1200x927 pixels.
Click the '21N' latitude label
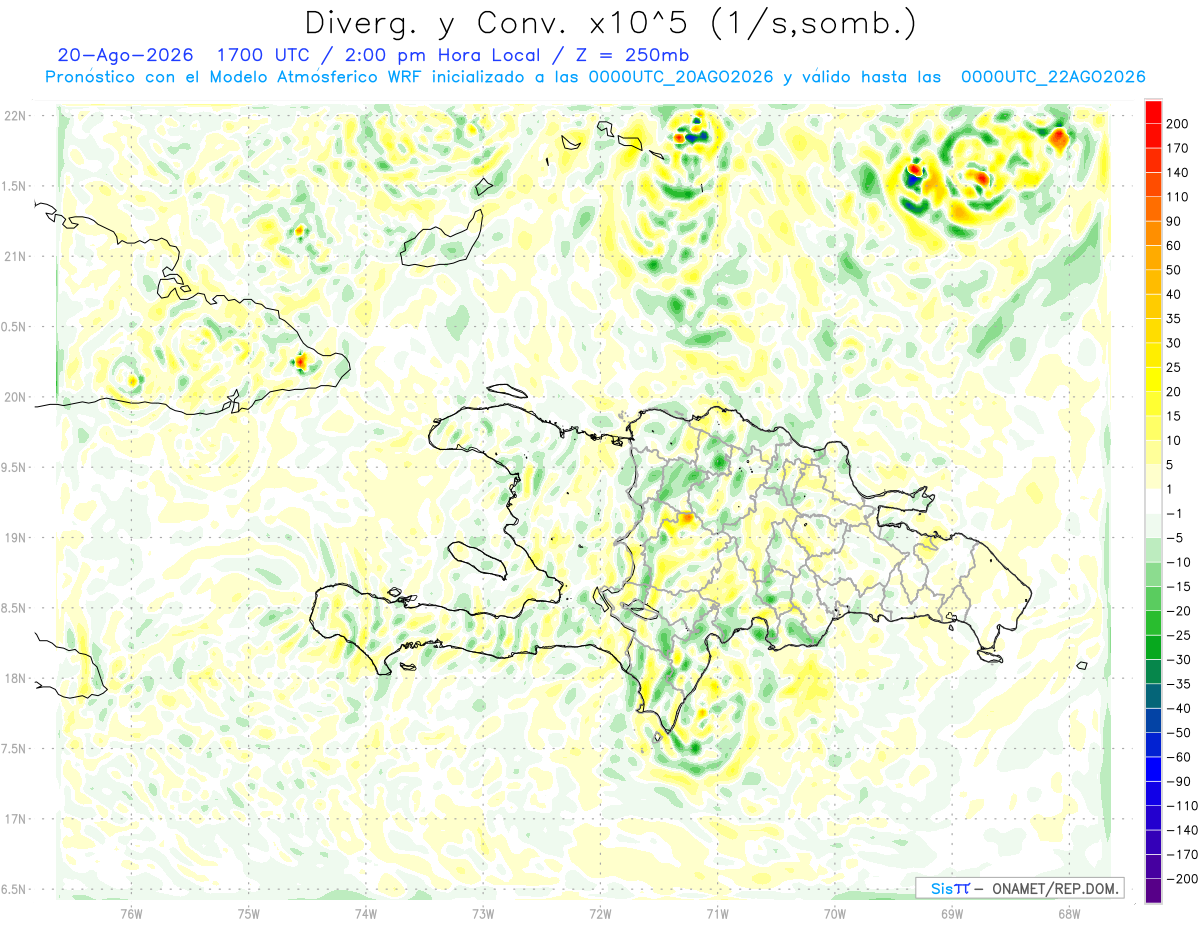[16, 257]
